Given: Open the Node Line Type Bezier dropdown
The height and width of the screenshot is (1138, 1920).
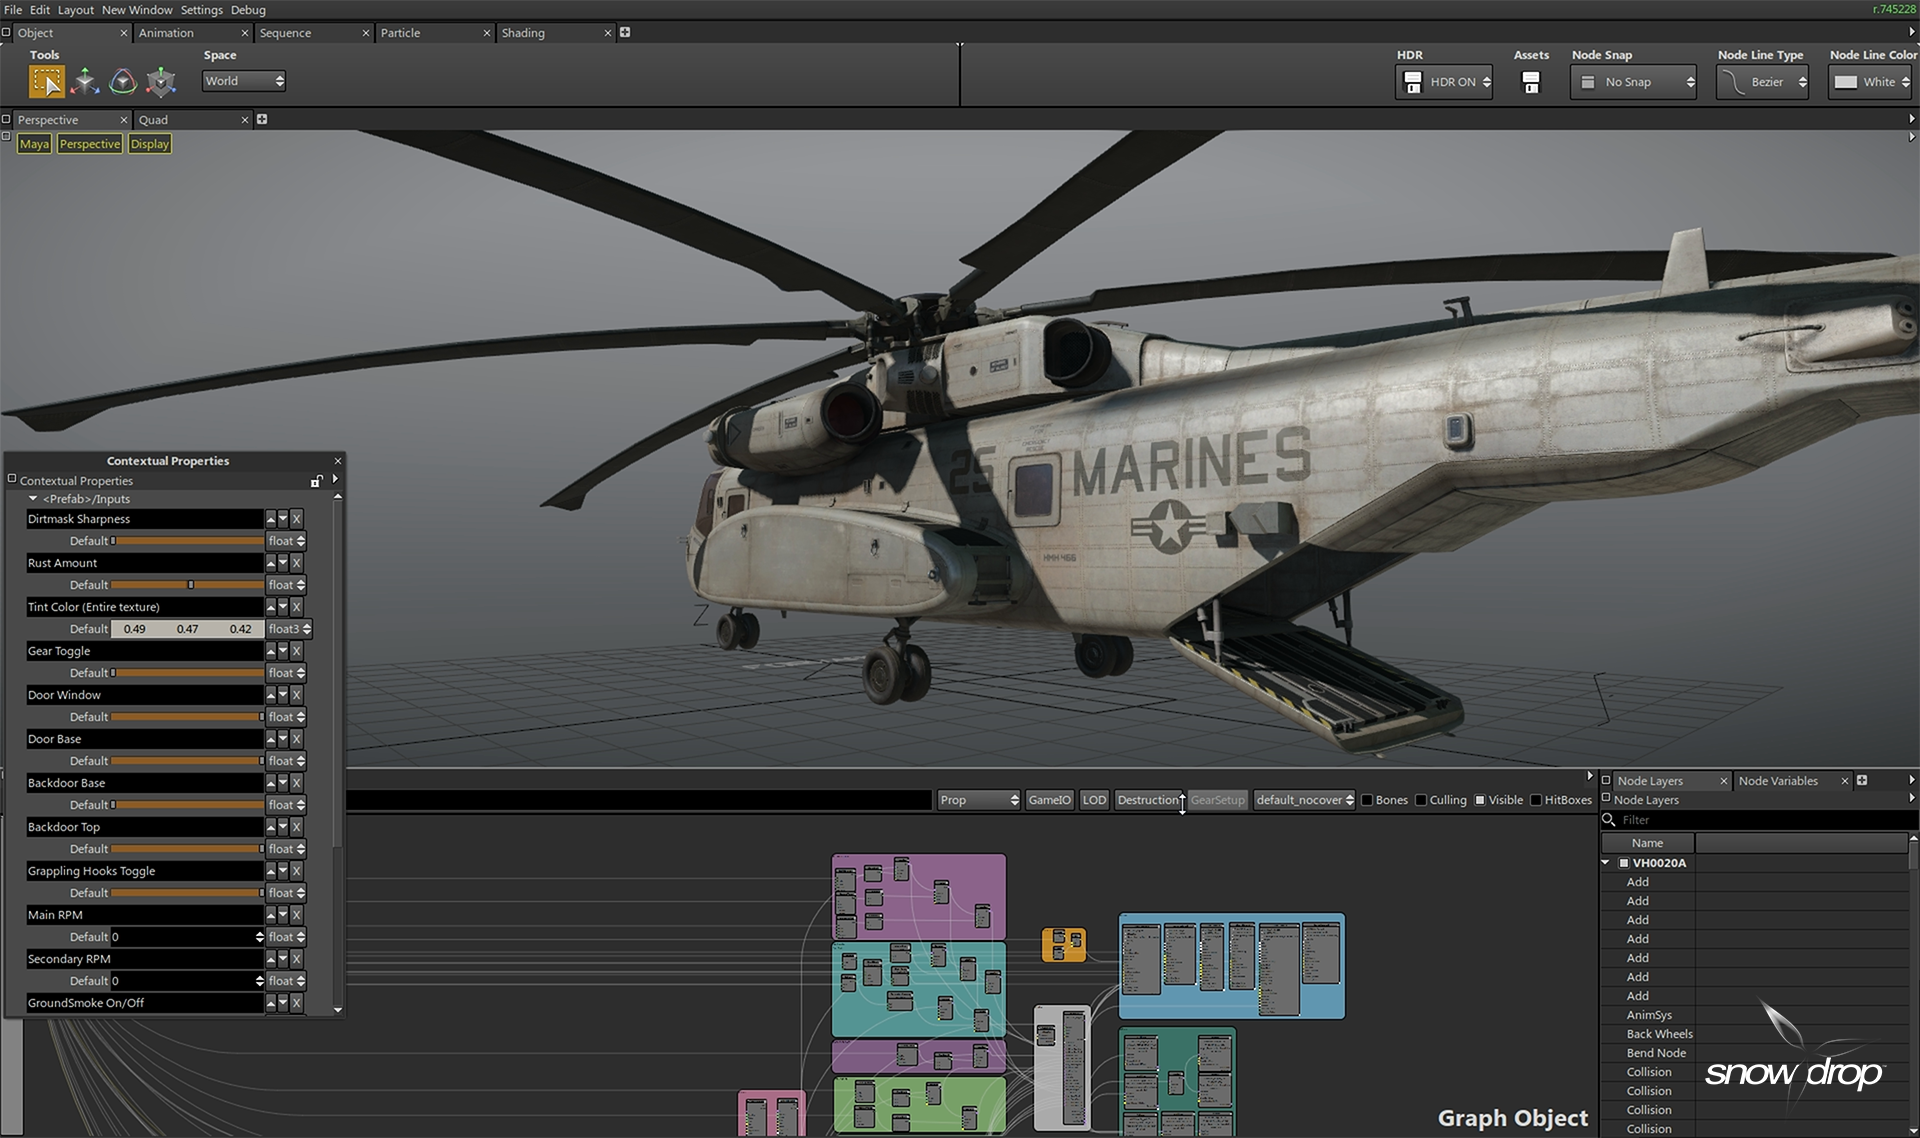Looking at the screenshot, I should [1764, 82].
